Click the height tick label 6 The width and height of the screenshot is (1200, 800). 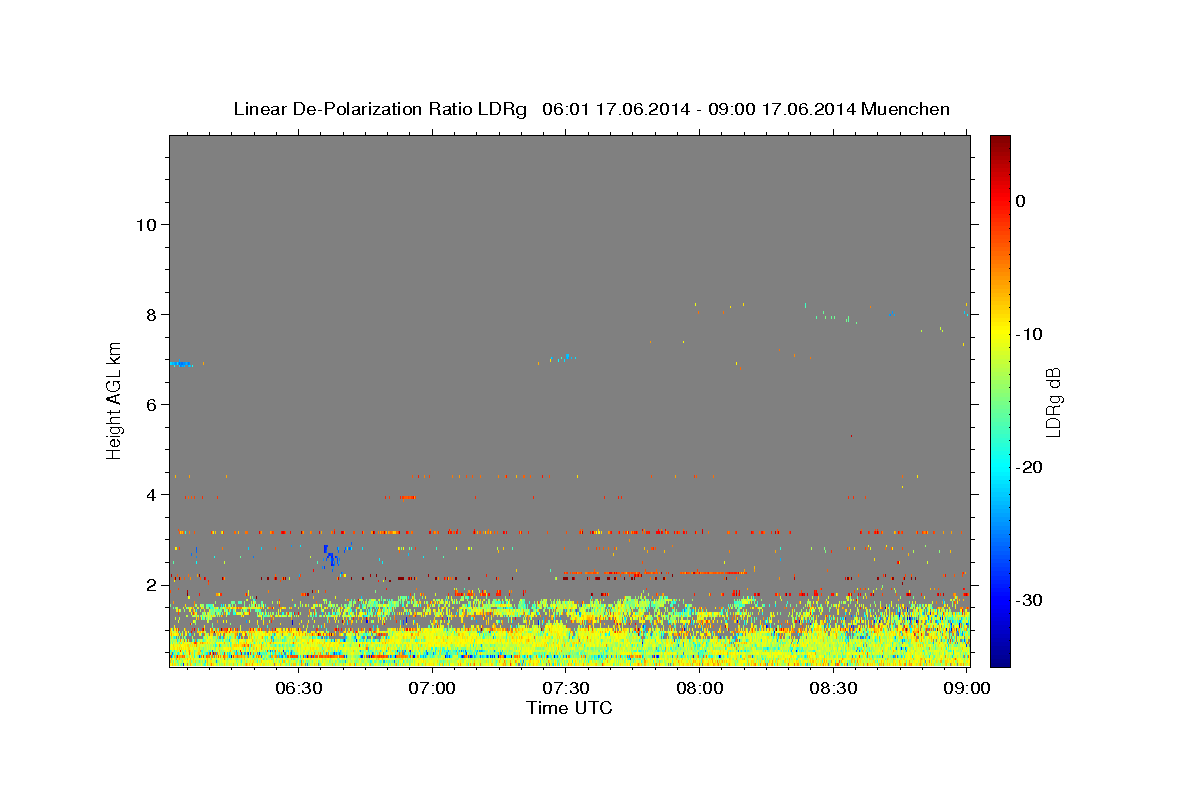[153, 405]
